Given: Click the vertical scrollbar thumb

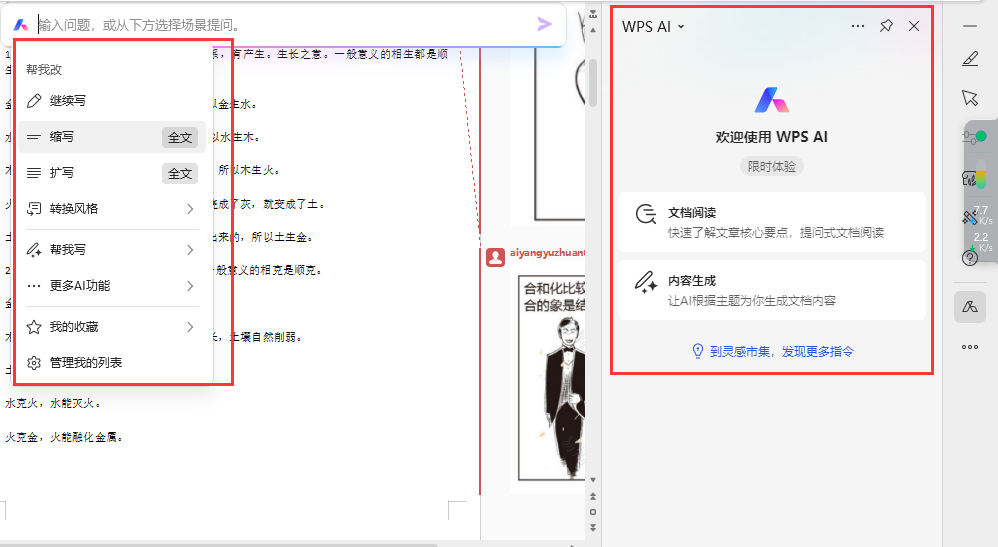Looking at the screenshot, I should point(593,83).
